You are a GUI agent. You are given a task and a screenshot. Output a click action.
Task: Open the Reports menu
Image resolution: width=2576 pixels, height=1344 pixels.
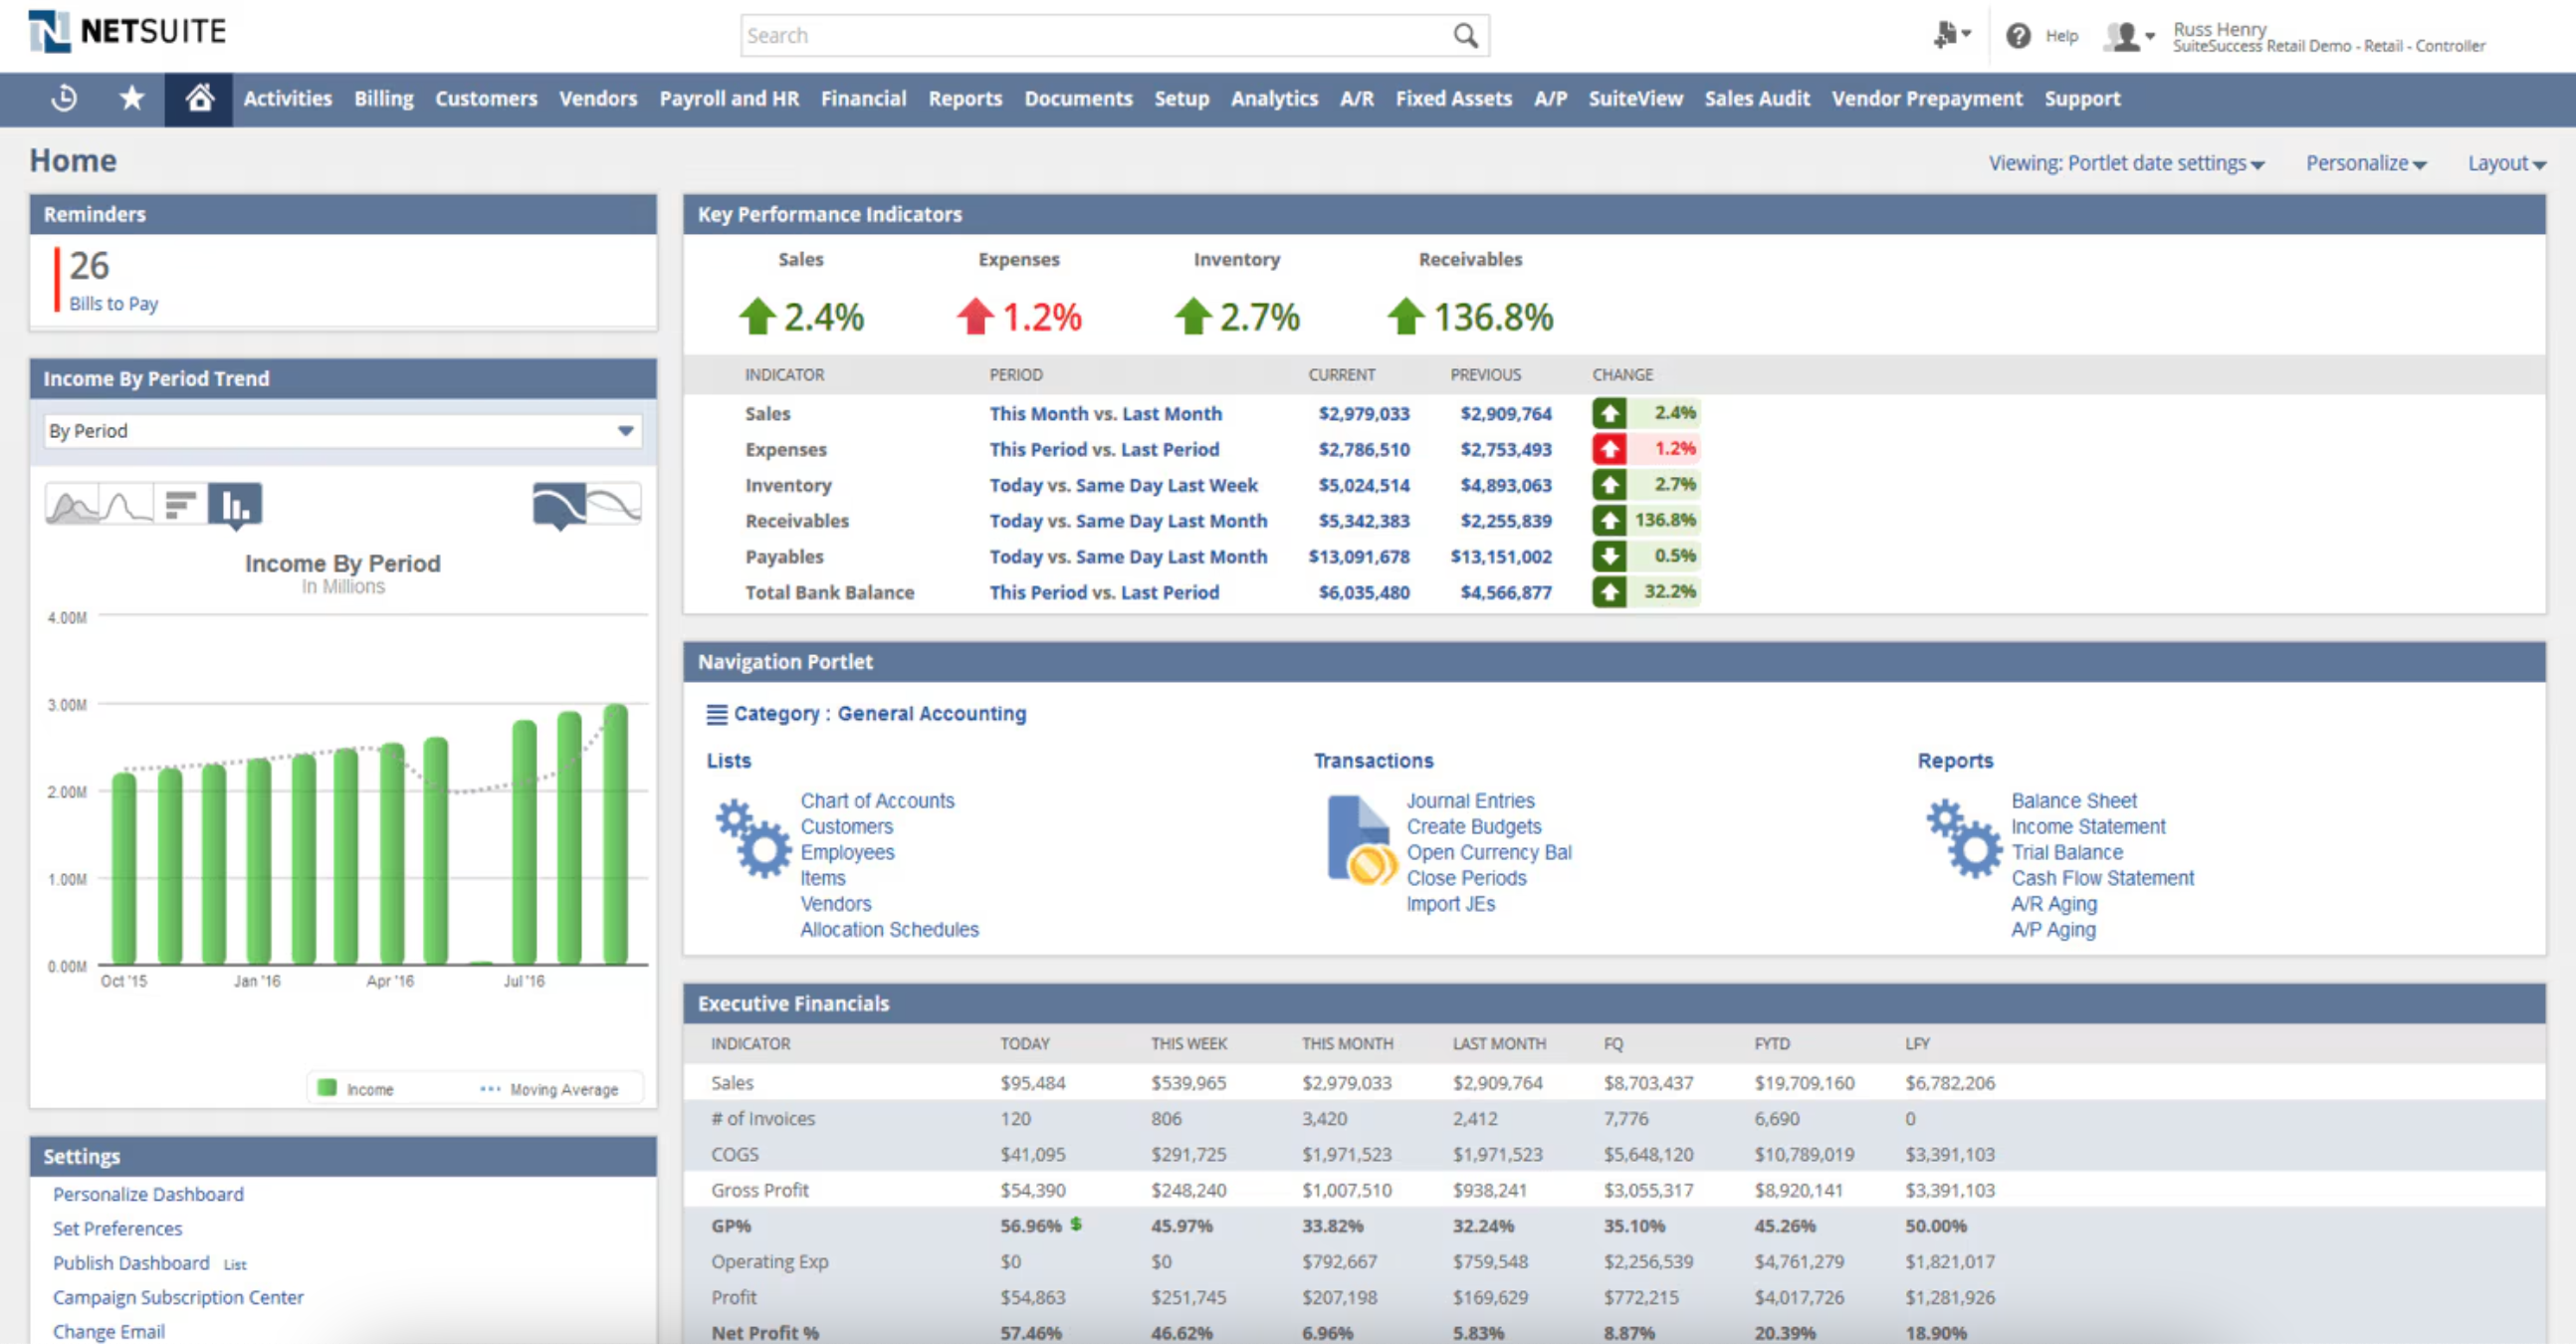[964, 99]
